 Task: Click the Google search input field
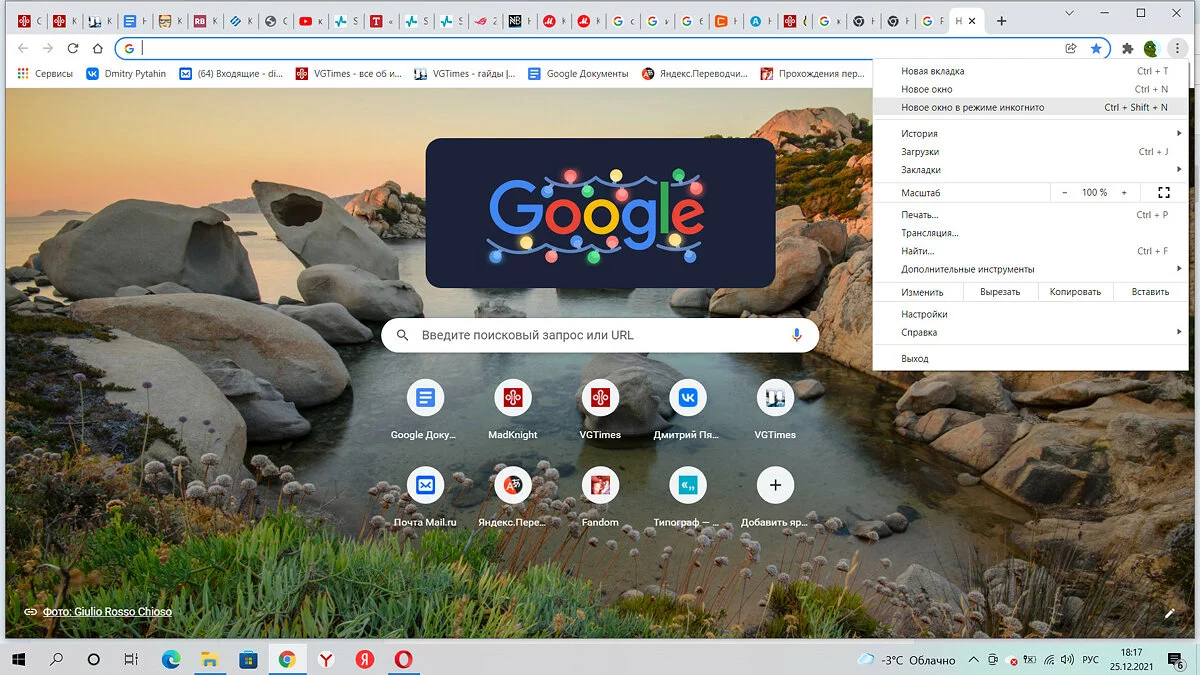(600, 335)
